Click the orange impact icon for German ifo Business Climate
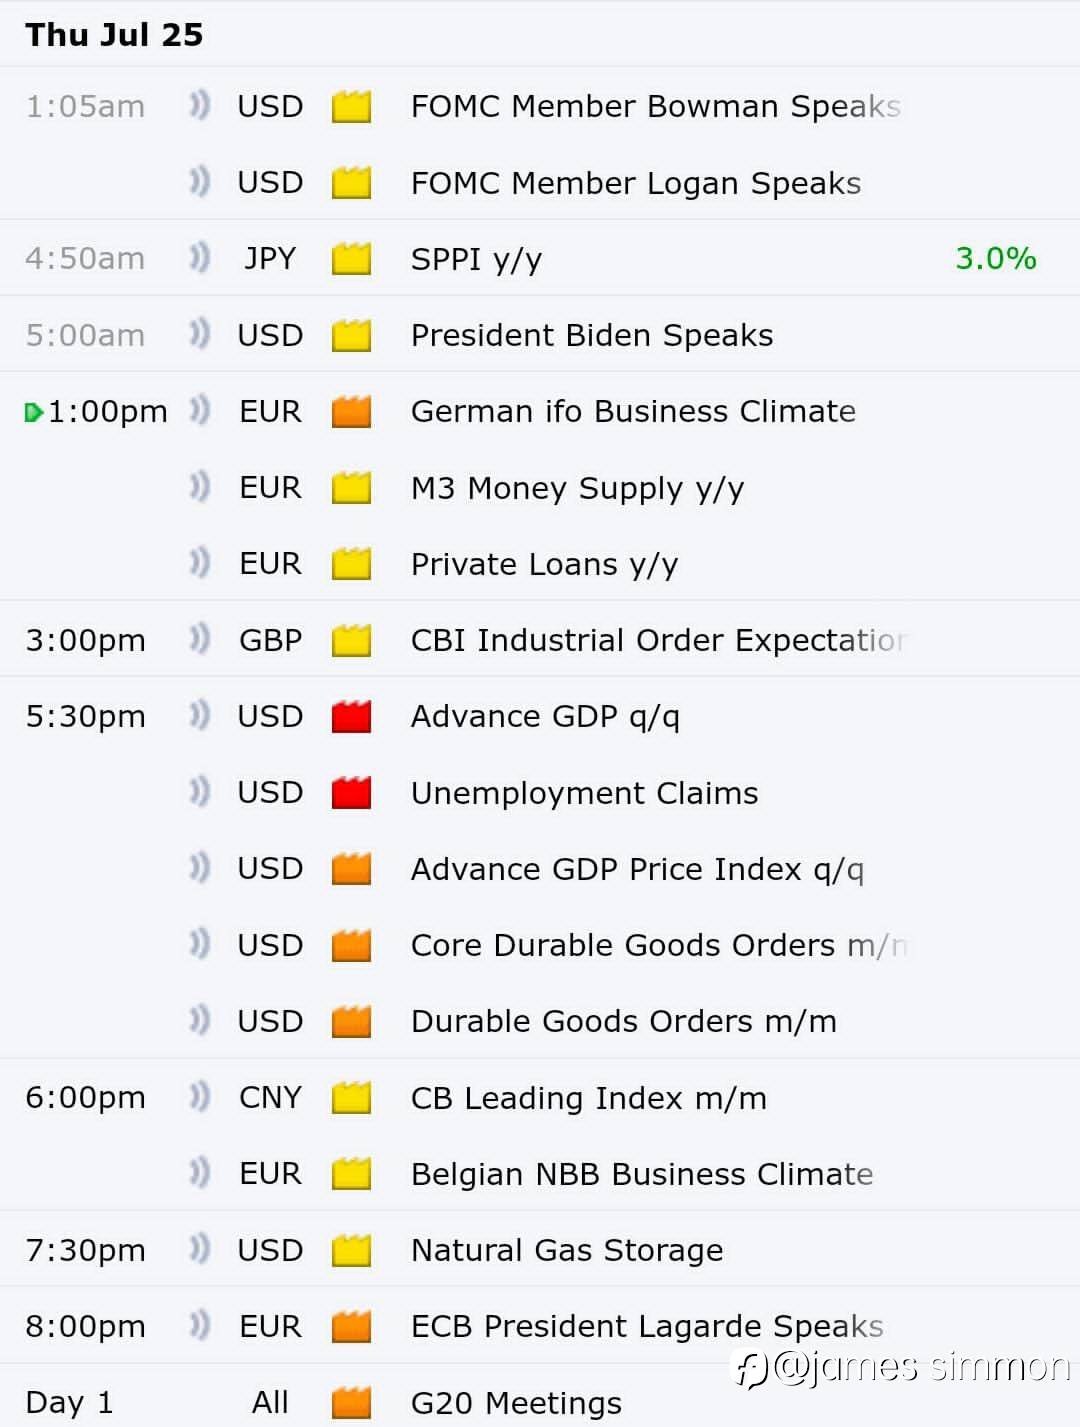Screen dimensions: 1080x1427 tap(351, 411)
